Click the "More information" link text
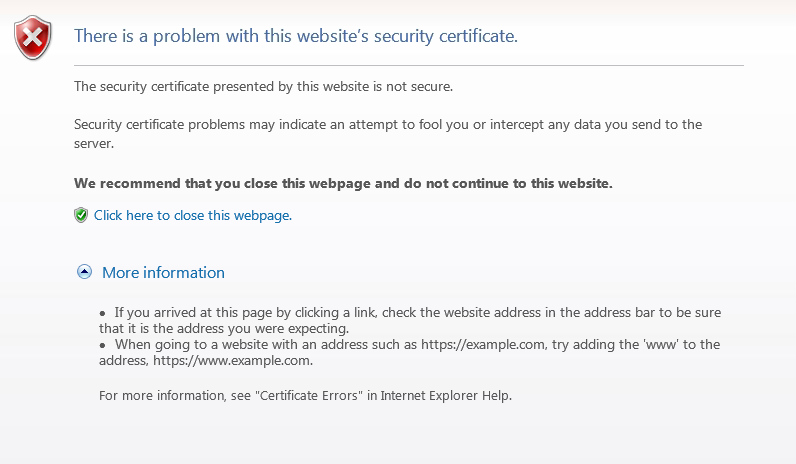The width and height of the screenshot is (796, 464). click(163, 273)
